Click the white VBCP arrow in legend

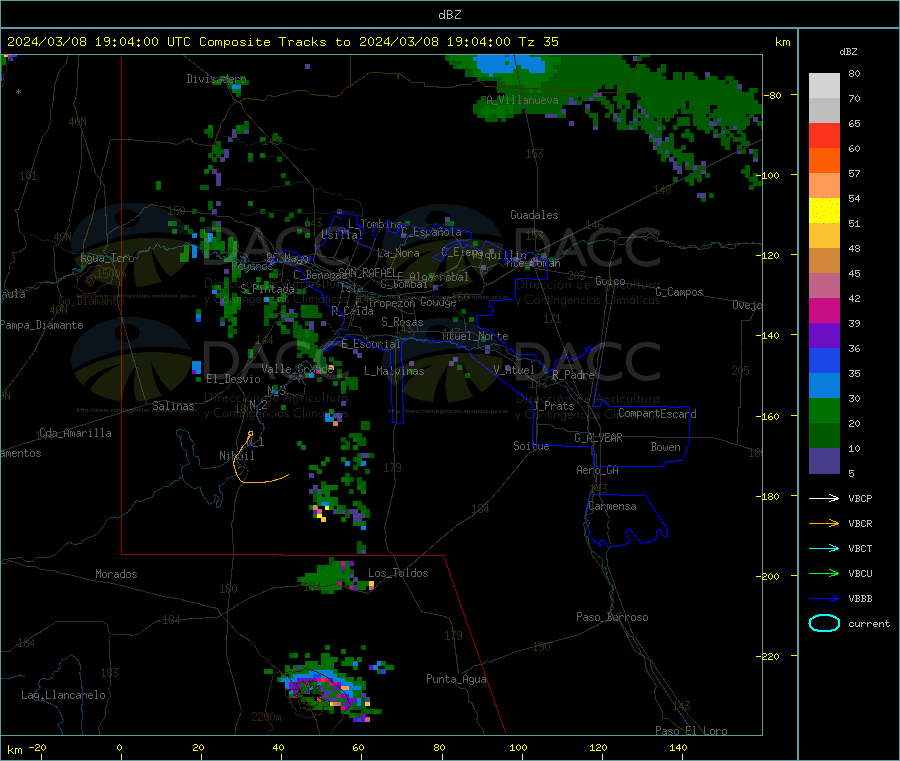tap(824, 498)
